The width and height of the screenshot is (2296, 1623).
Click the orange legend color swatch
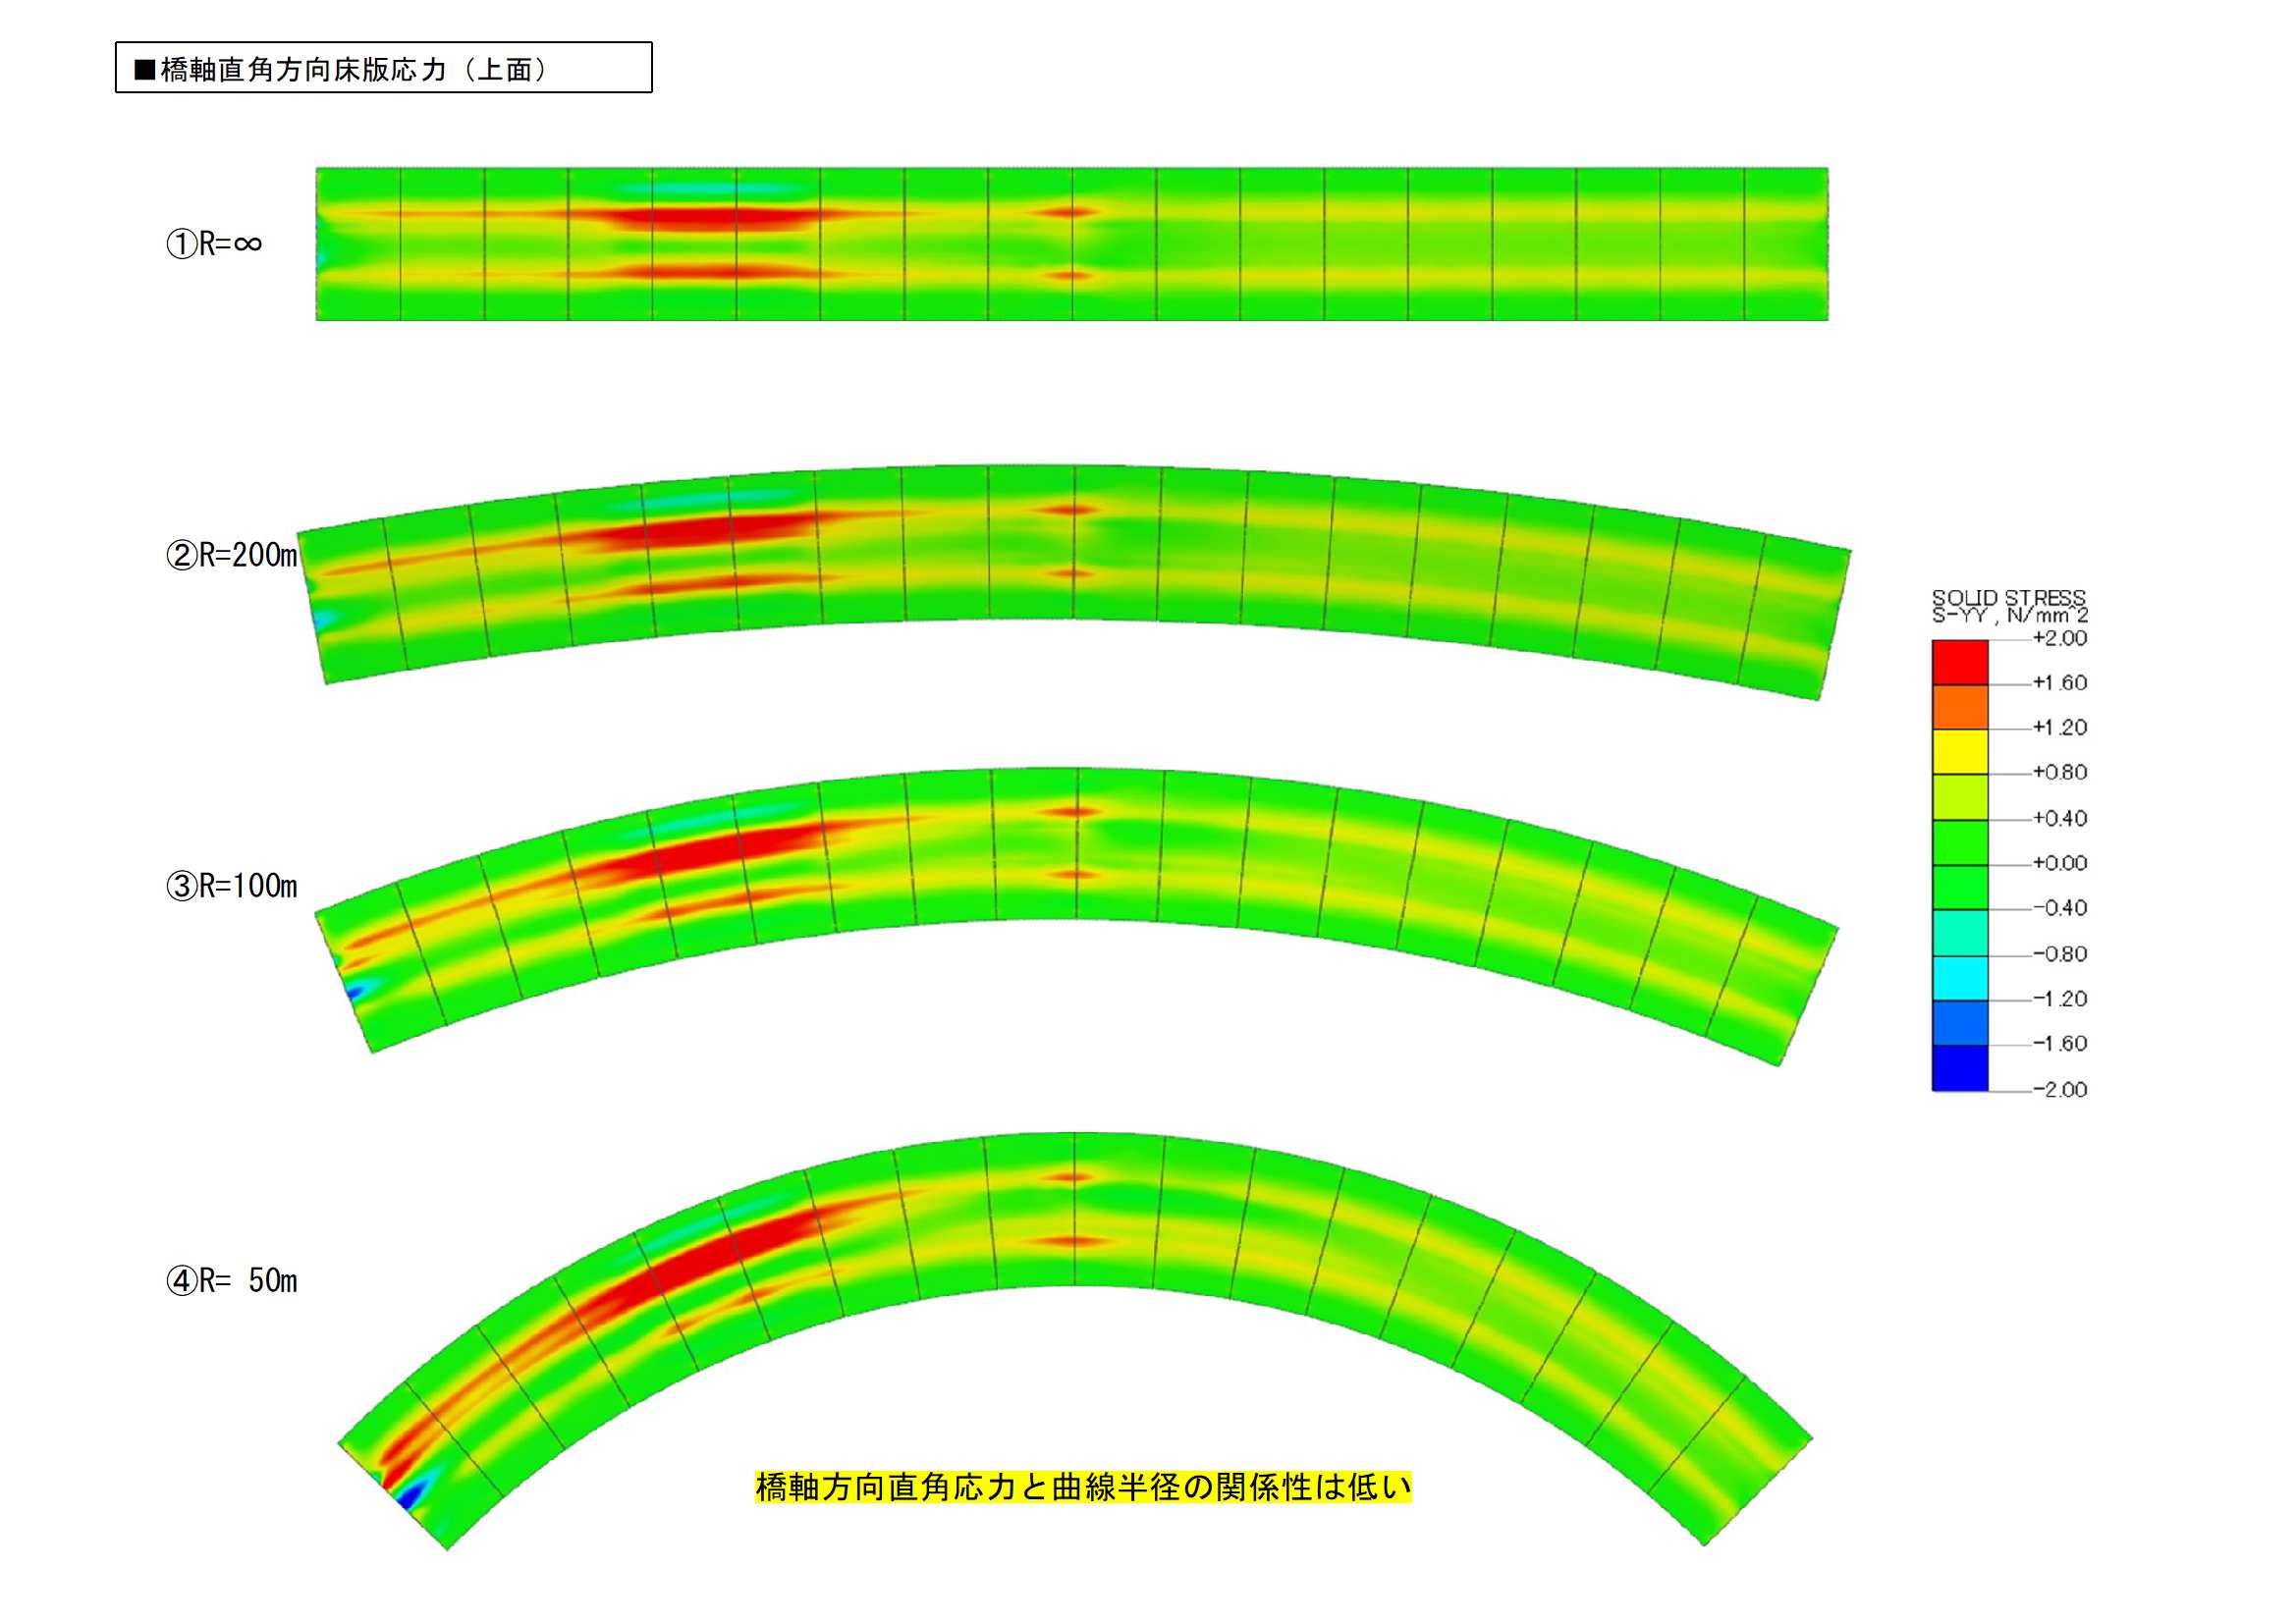[x=1959, y=707]
